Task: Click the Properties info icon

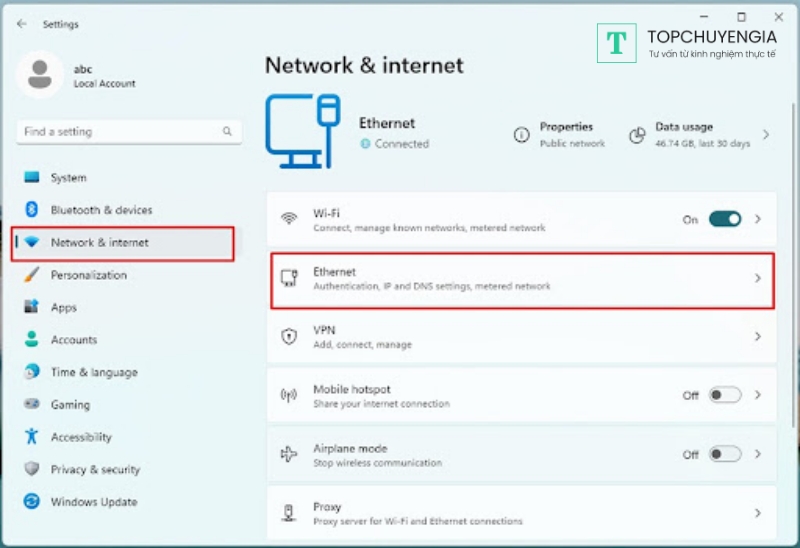Action: [521, 134]
